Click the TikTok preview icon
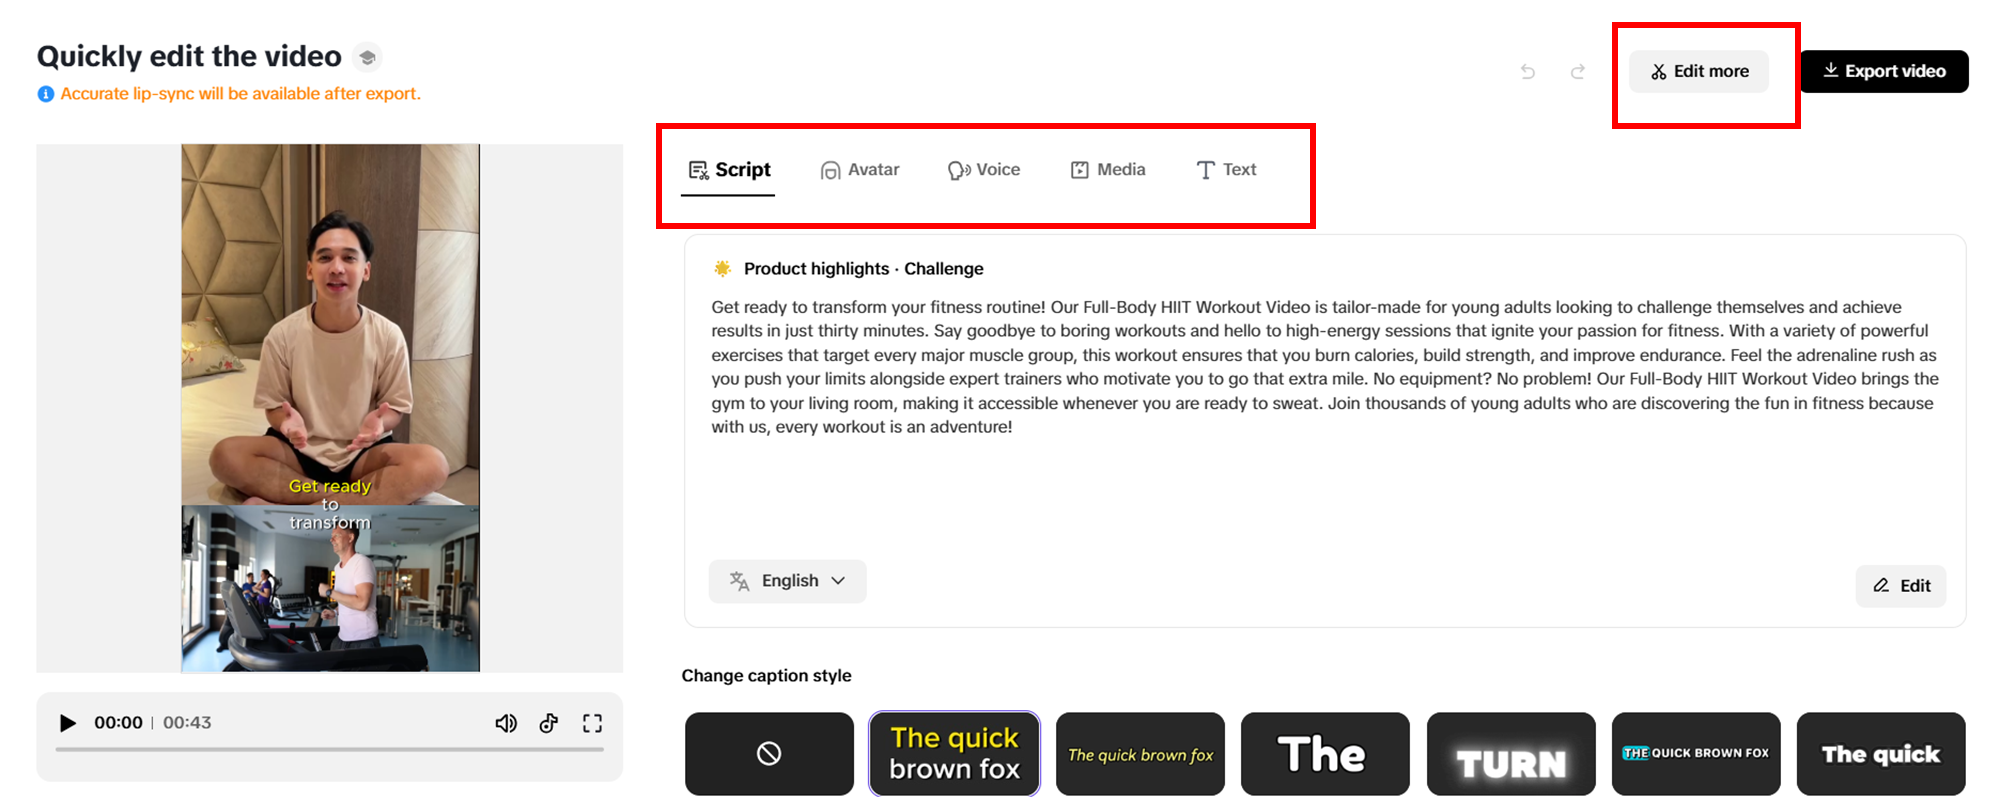The height and width of the screenshot is (801, 2000). point(549,723)
